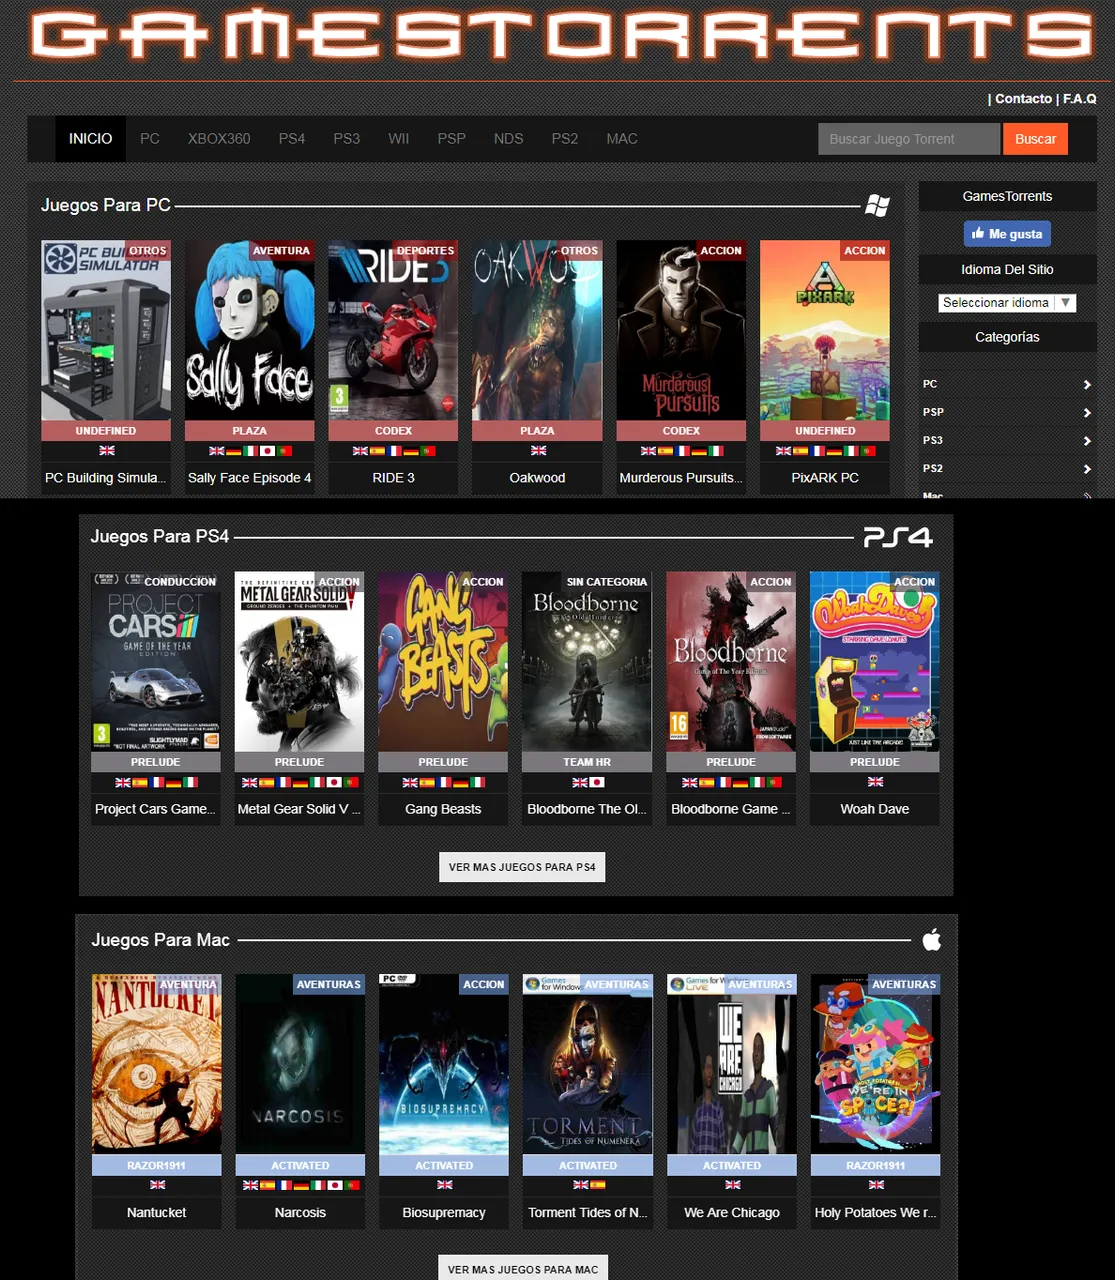Click the Narcosis title text
The width and height of the screenshot is (1115, 1280).
coord(300,1212)
